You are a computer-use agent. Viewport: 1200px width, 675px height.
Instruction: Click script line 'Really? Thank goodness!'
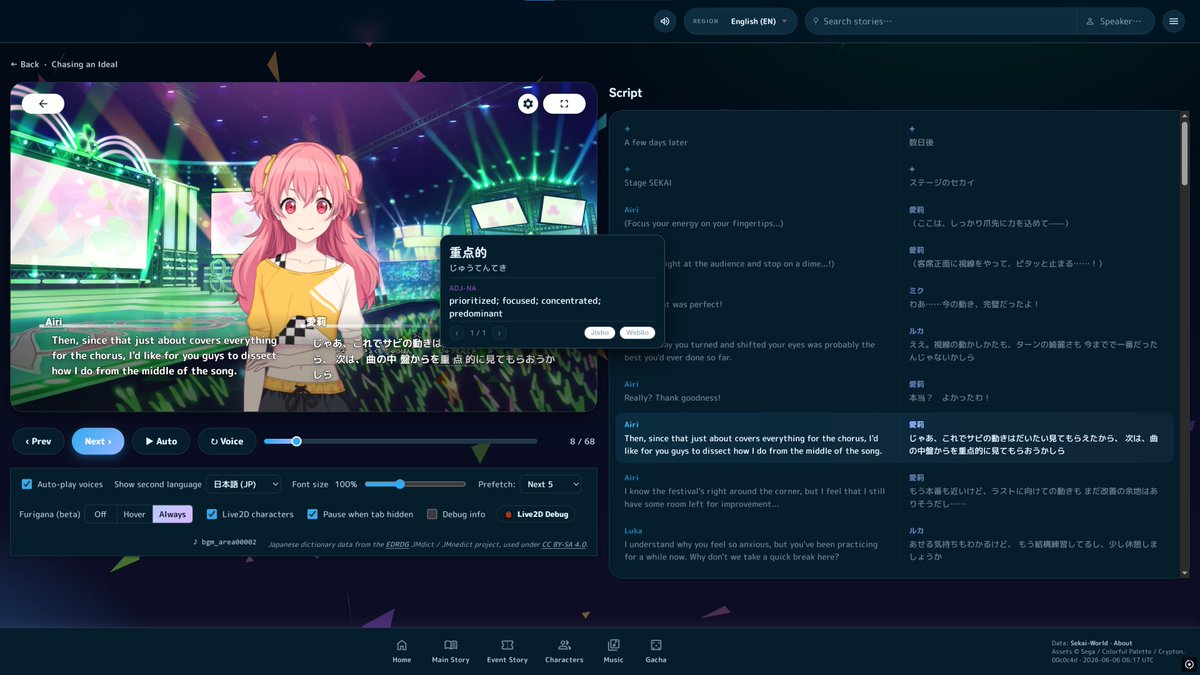pos(672,398)
